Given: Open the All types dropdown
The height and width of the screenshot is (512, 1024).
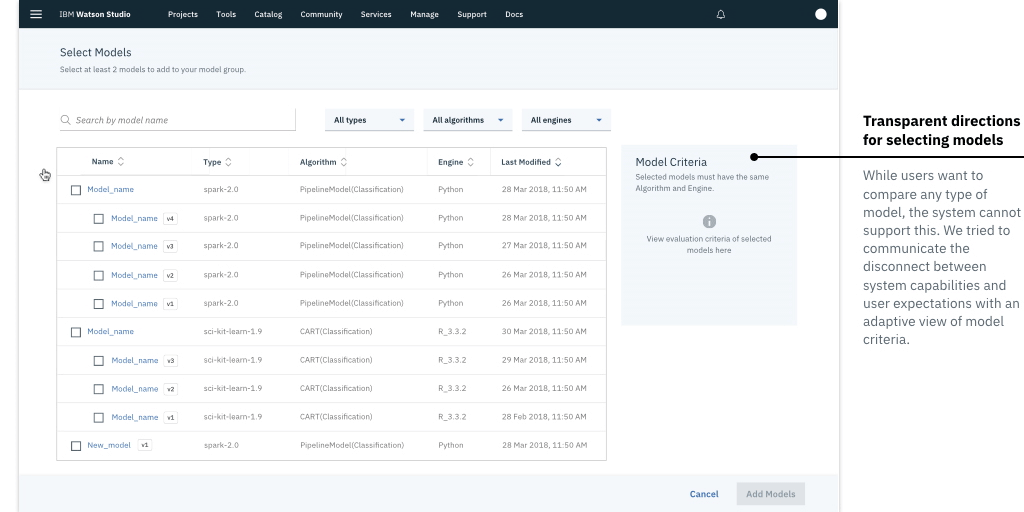Looking at the screenshot, I should (x=370, y=120).
